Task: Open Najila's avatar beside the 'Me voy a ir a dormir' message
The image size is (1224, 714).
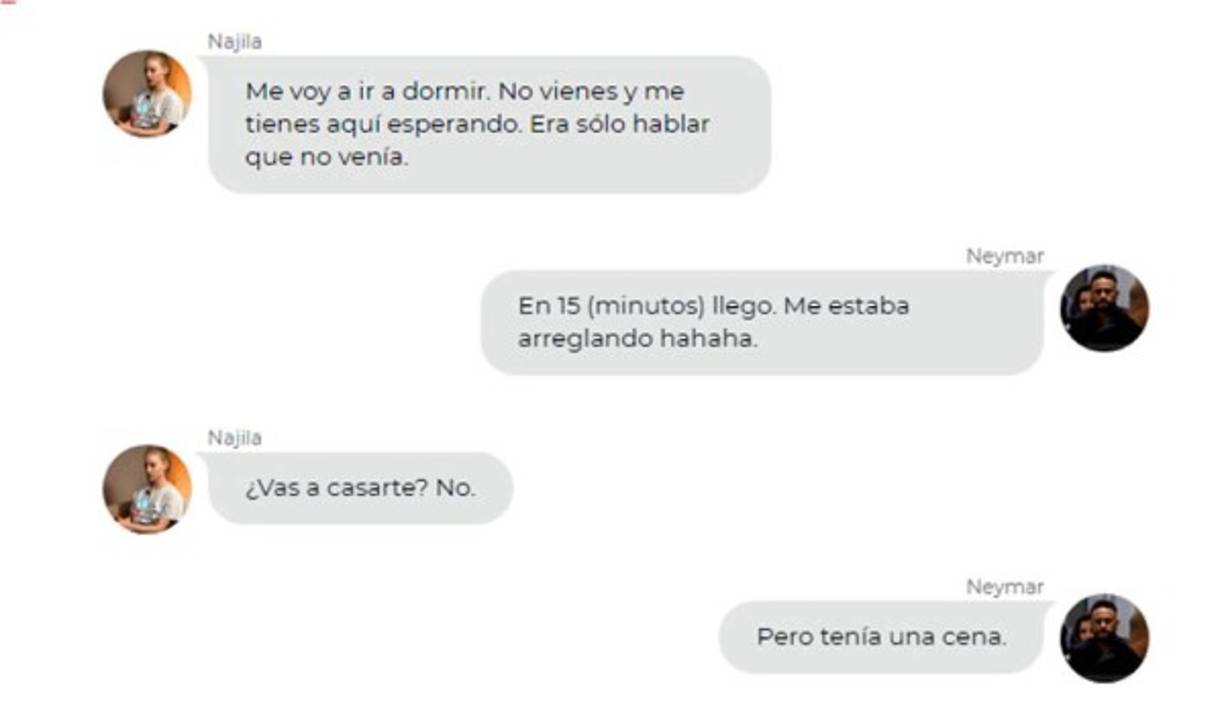Action: (x=147, y=94)
